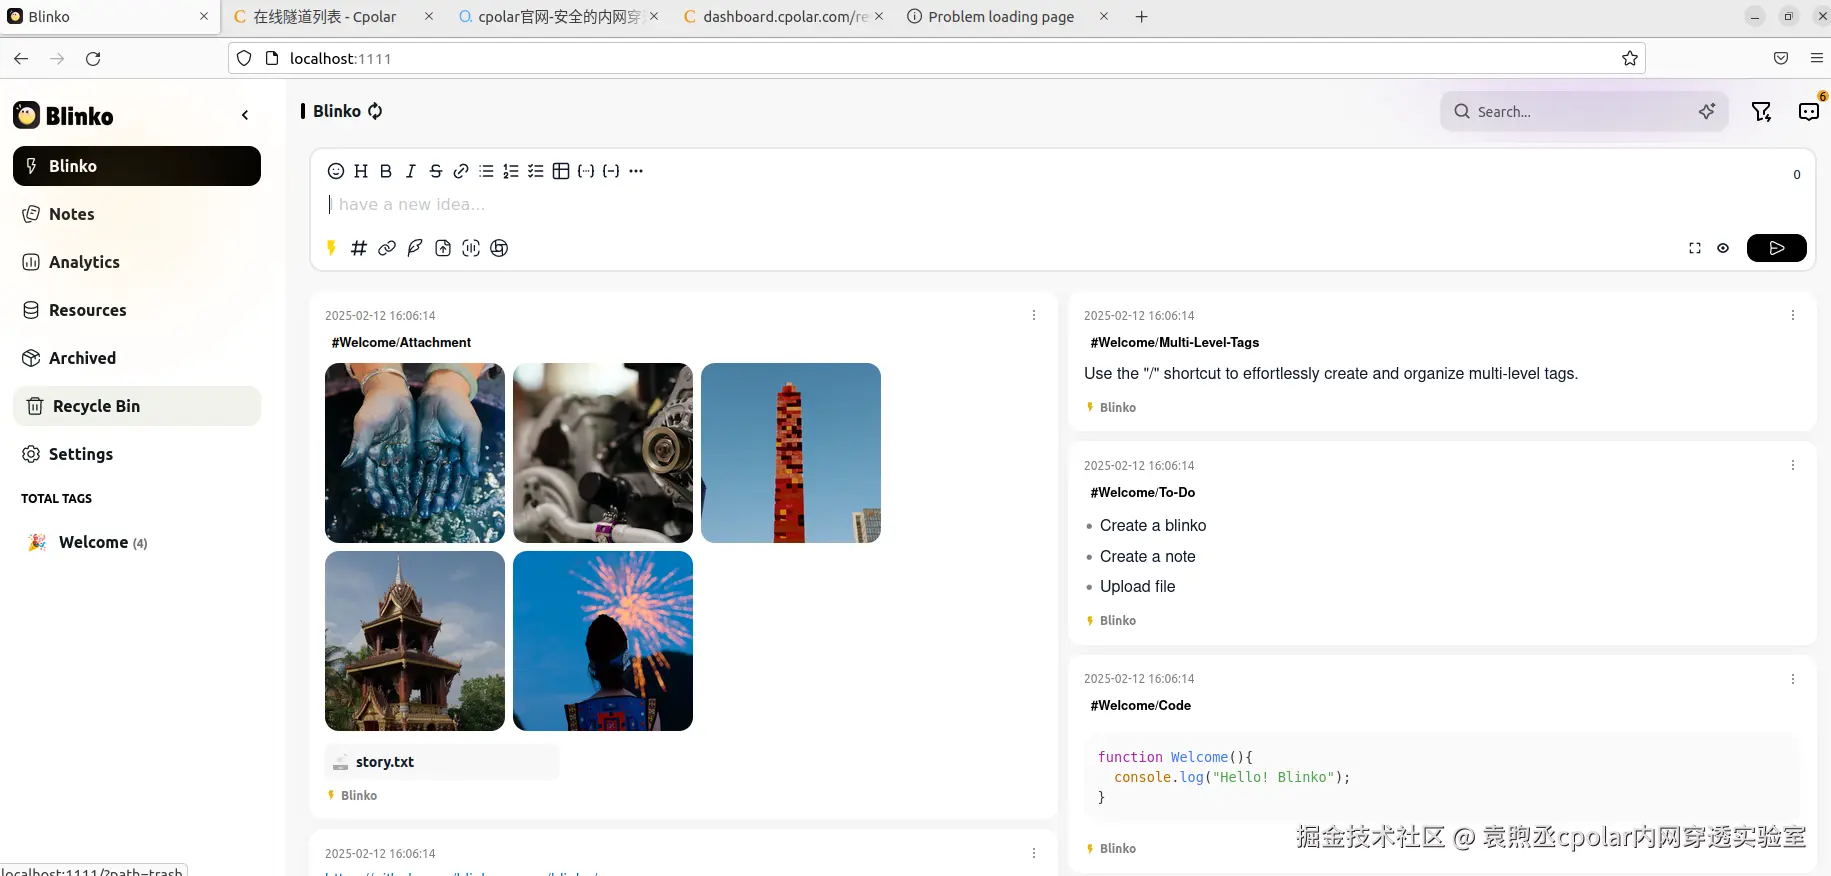The height and width of the screenshot is (876, 1831).
Task: Insert a link from formatting toolbar
Action: [x=461, y=171]
